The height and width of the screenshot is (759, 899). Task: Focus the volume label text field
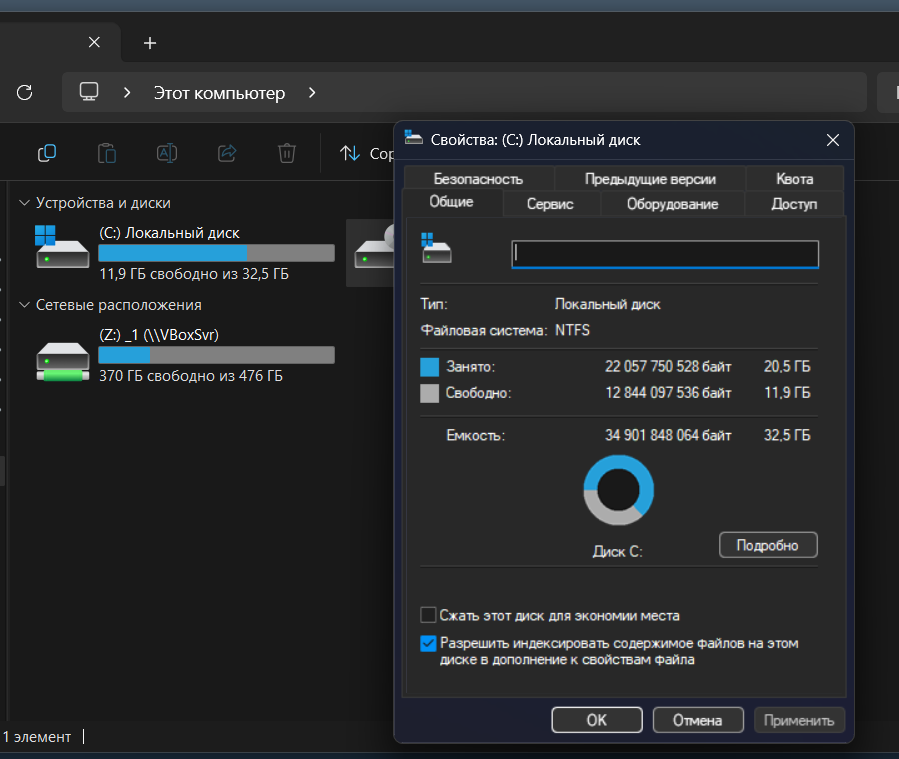pos(665,254)
